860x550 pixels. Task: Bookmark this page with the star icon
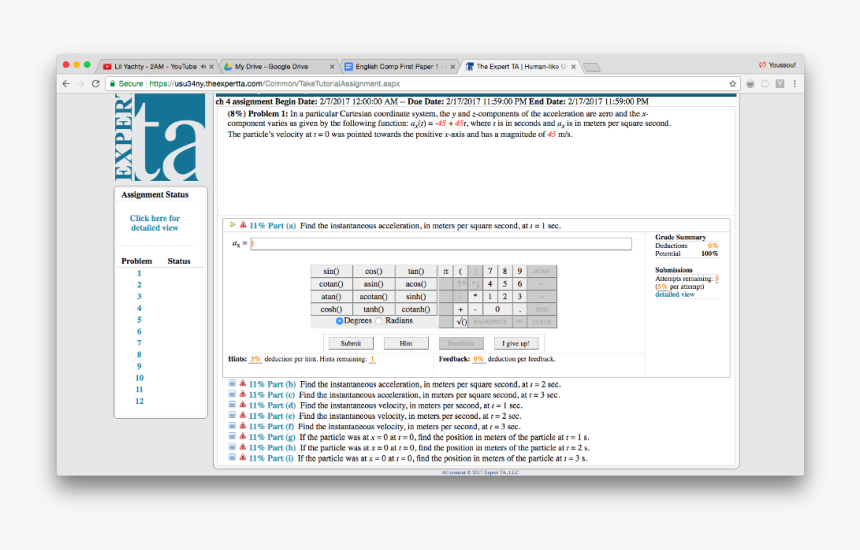(x=733, y=84)
